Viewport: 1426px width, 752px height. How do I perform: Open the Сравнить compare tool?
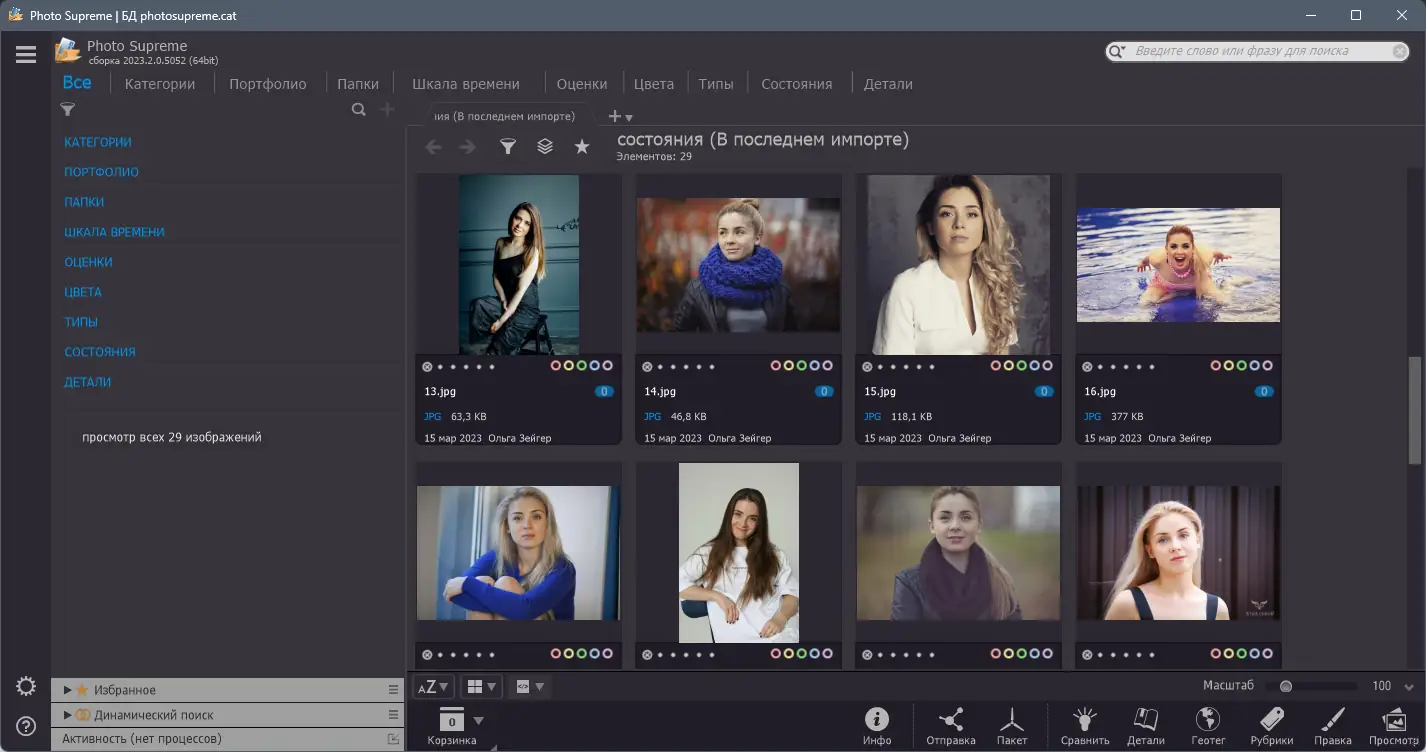[x=1084, y=718]
